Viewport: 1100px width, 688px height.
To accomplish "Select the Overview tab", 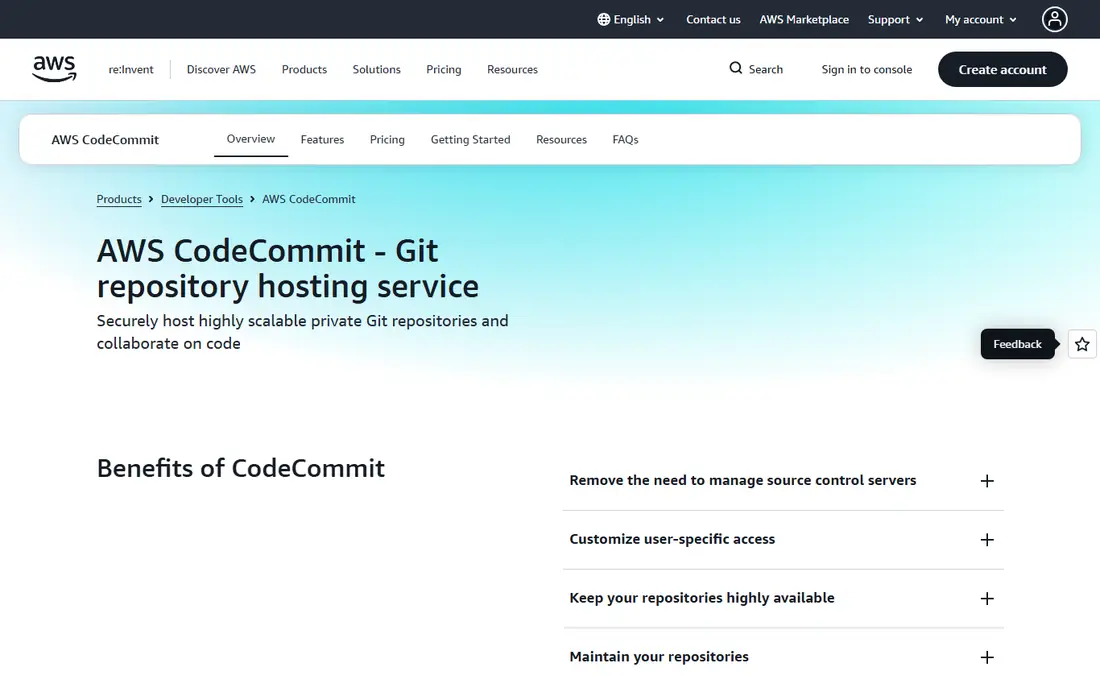I will 250,139.
